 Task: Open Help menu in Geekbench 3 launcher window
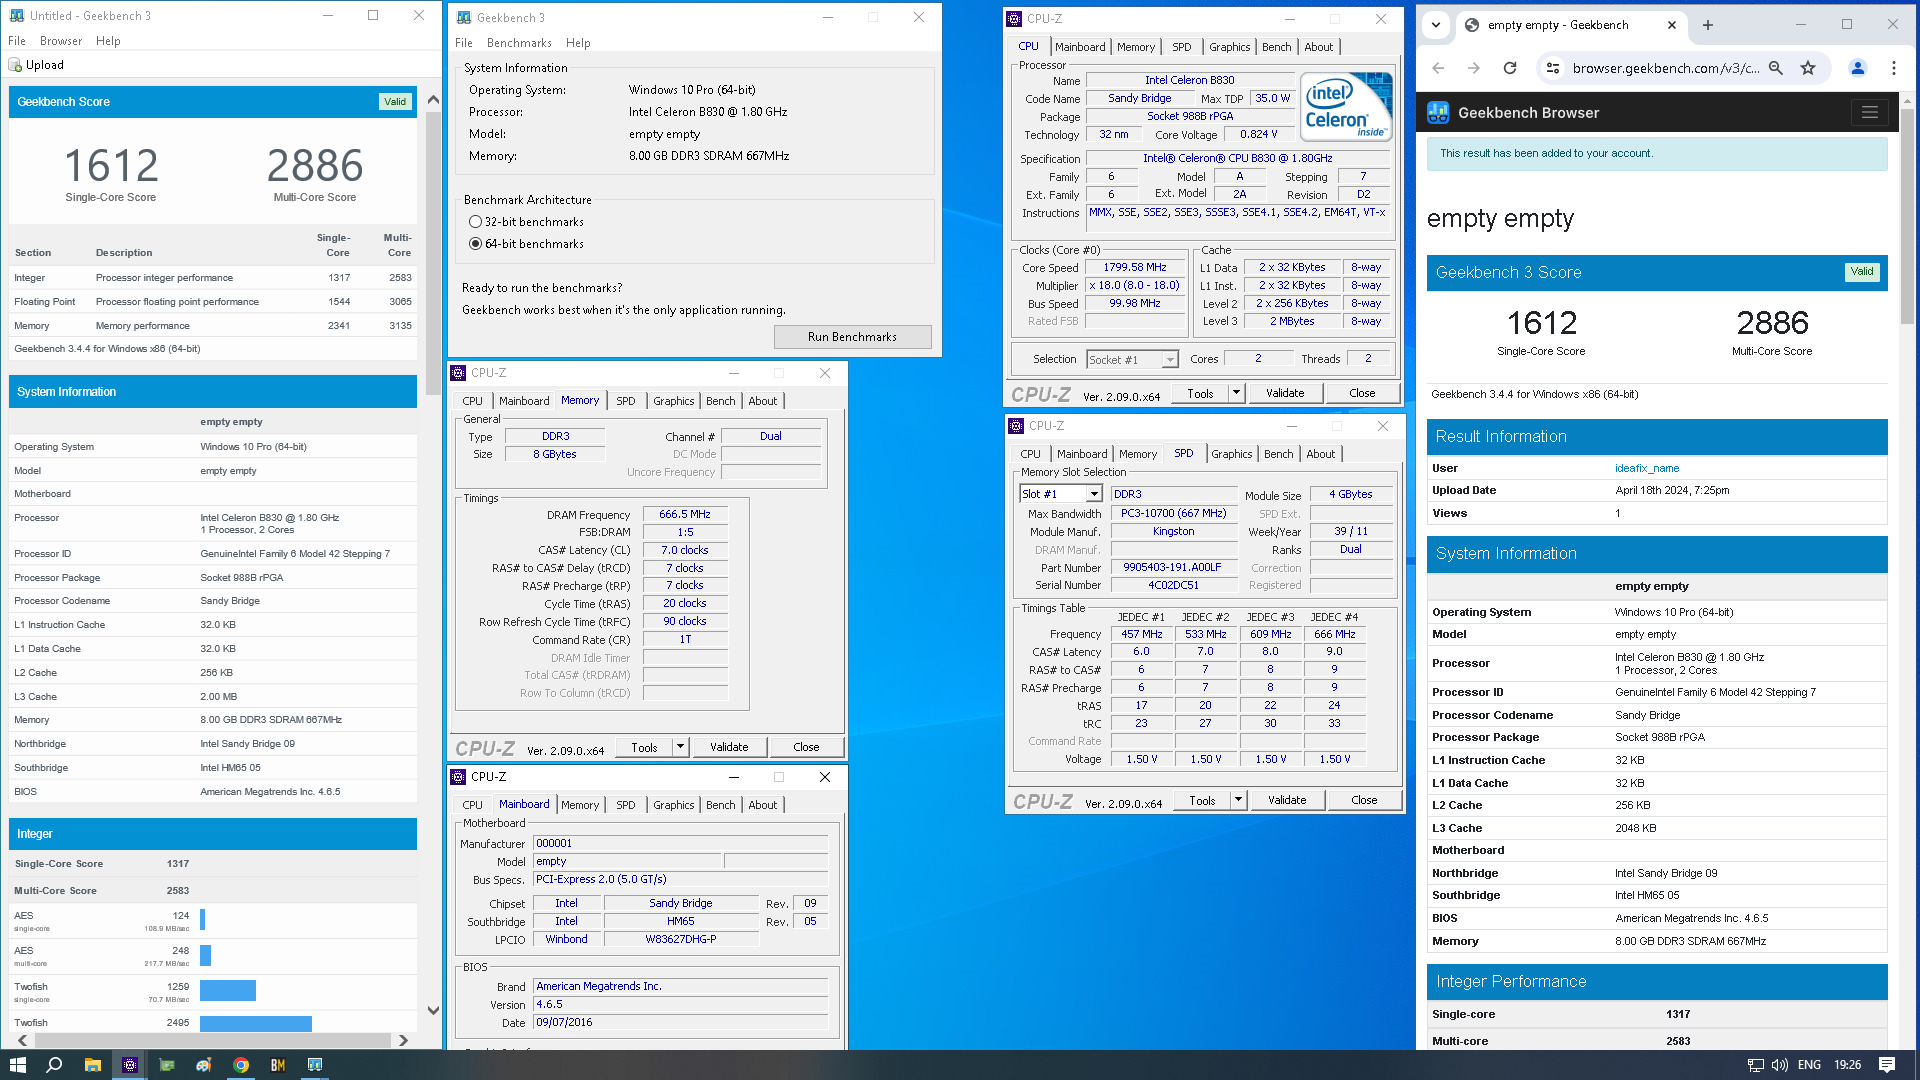pyautogui.click(x=578, y=43)
